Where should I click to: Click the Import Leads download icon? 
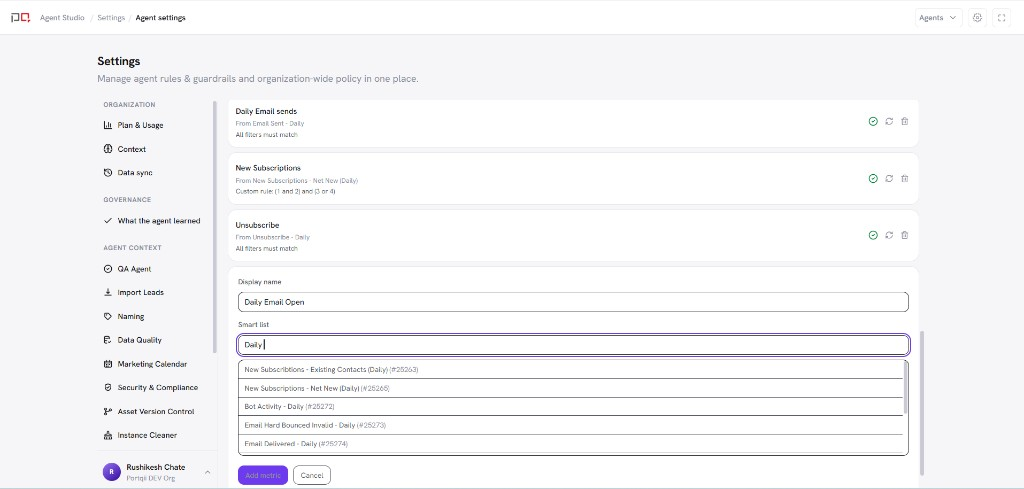point(108,292)
